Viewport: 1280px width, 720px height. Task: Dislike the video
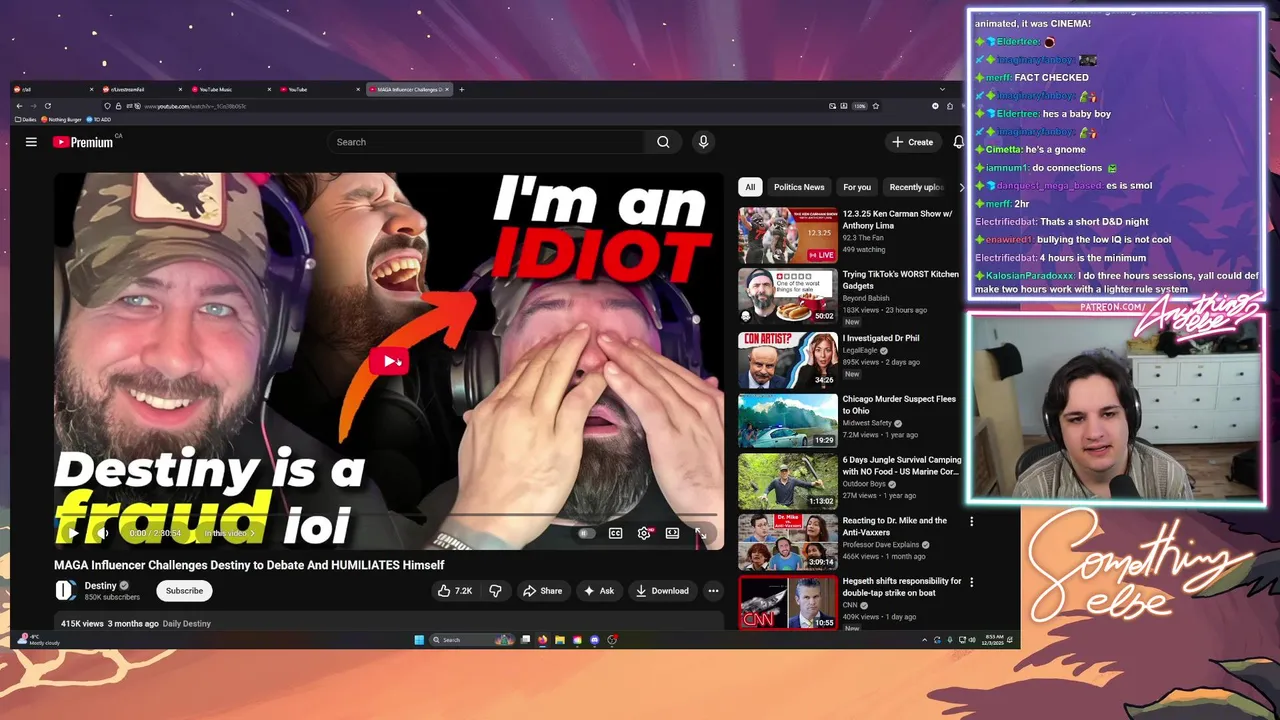tap(495, 591)
